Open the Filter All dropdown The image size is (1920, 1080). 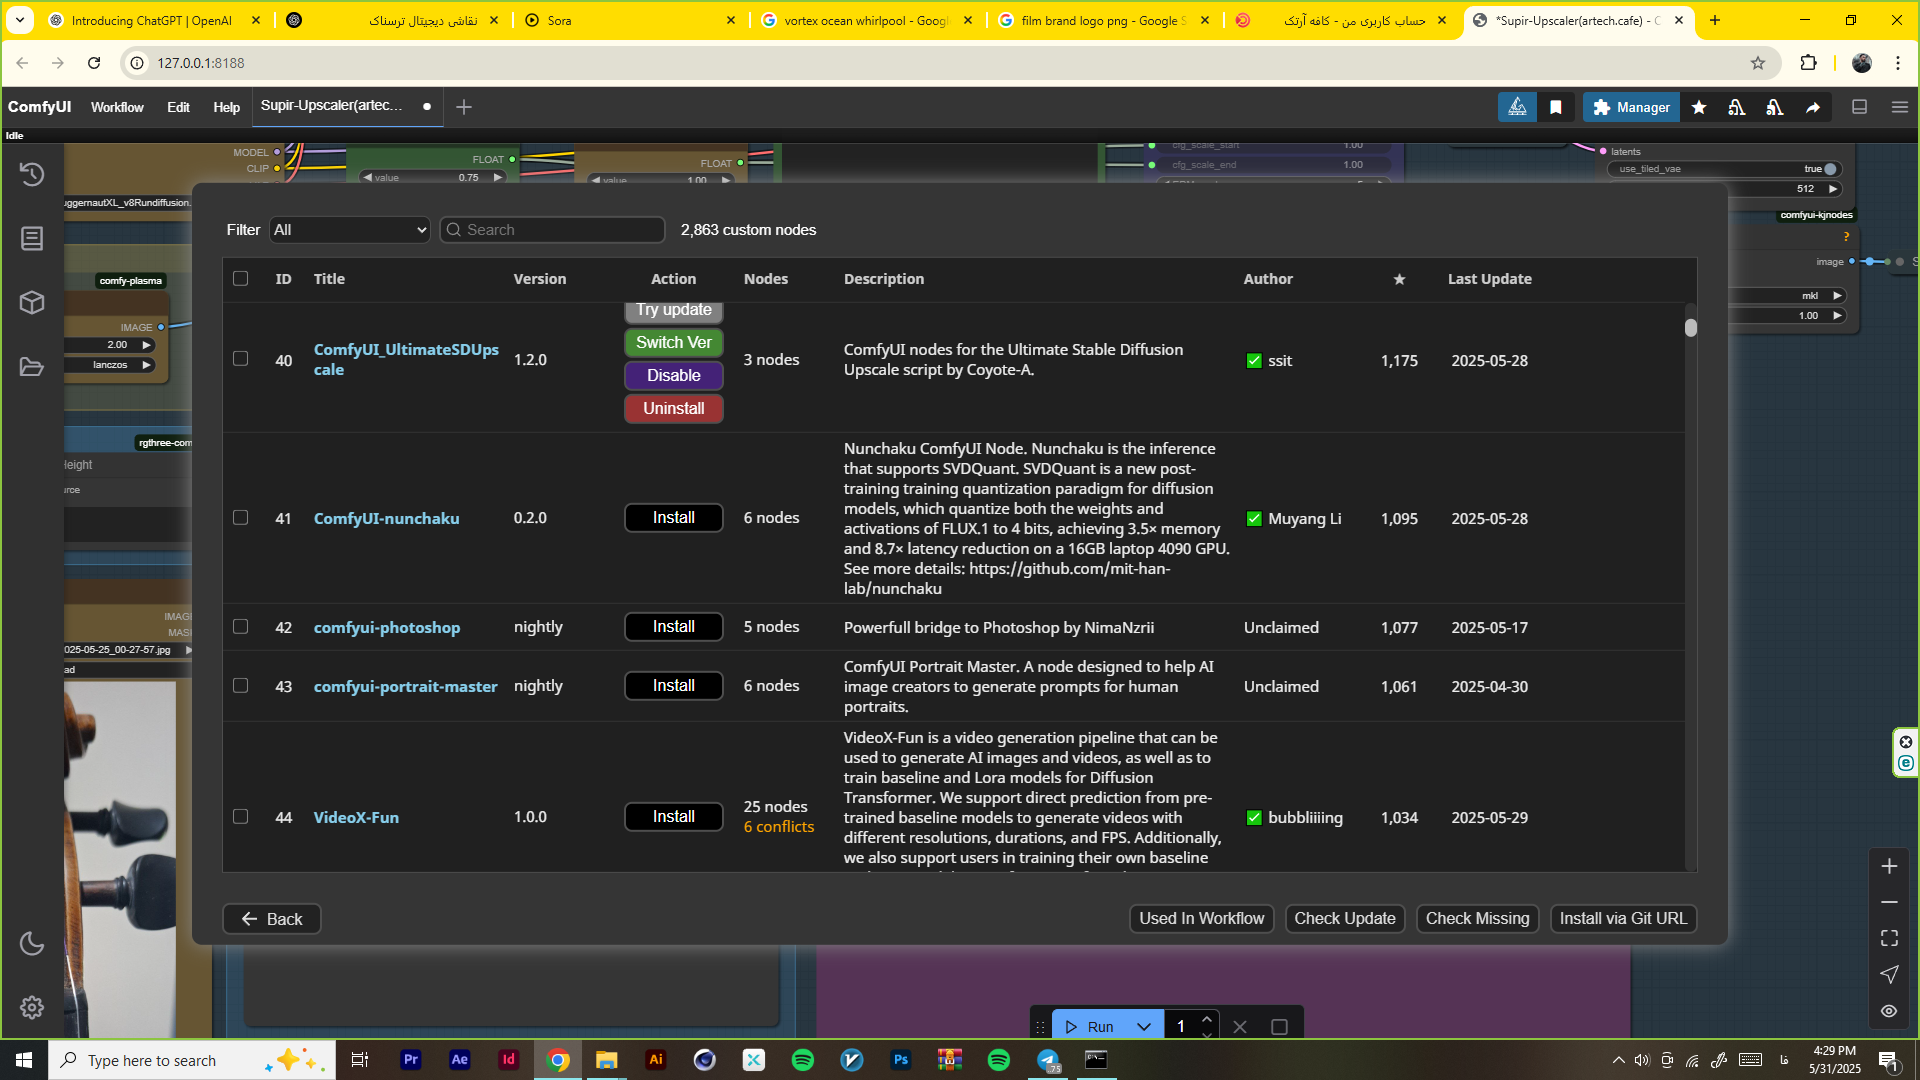349,230
